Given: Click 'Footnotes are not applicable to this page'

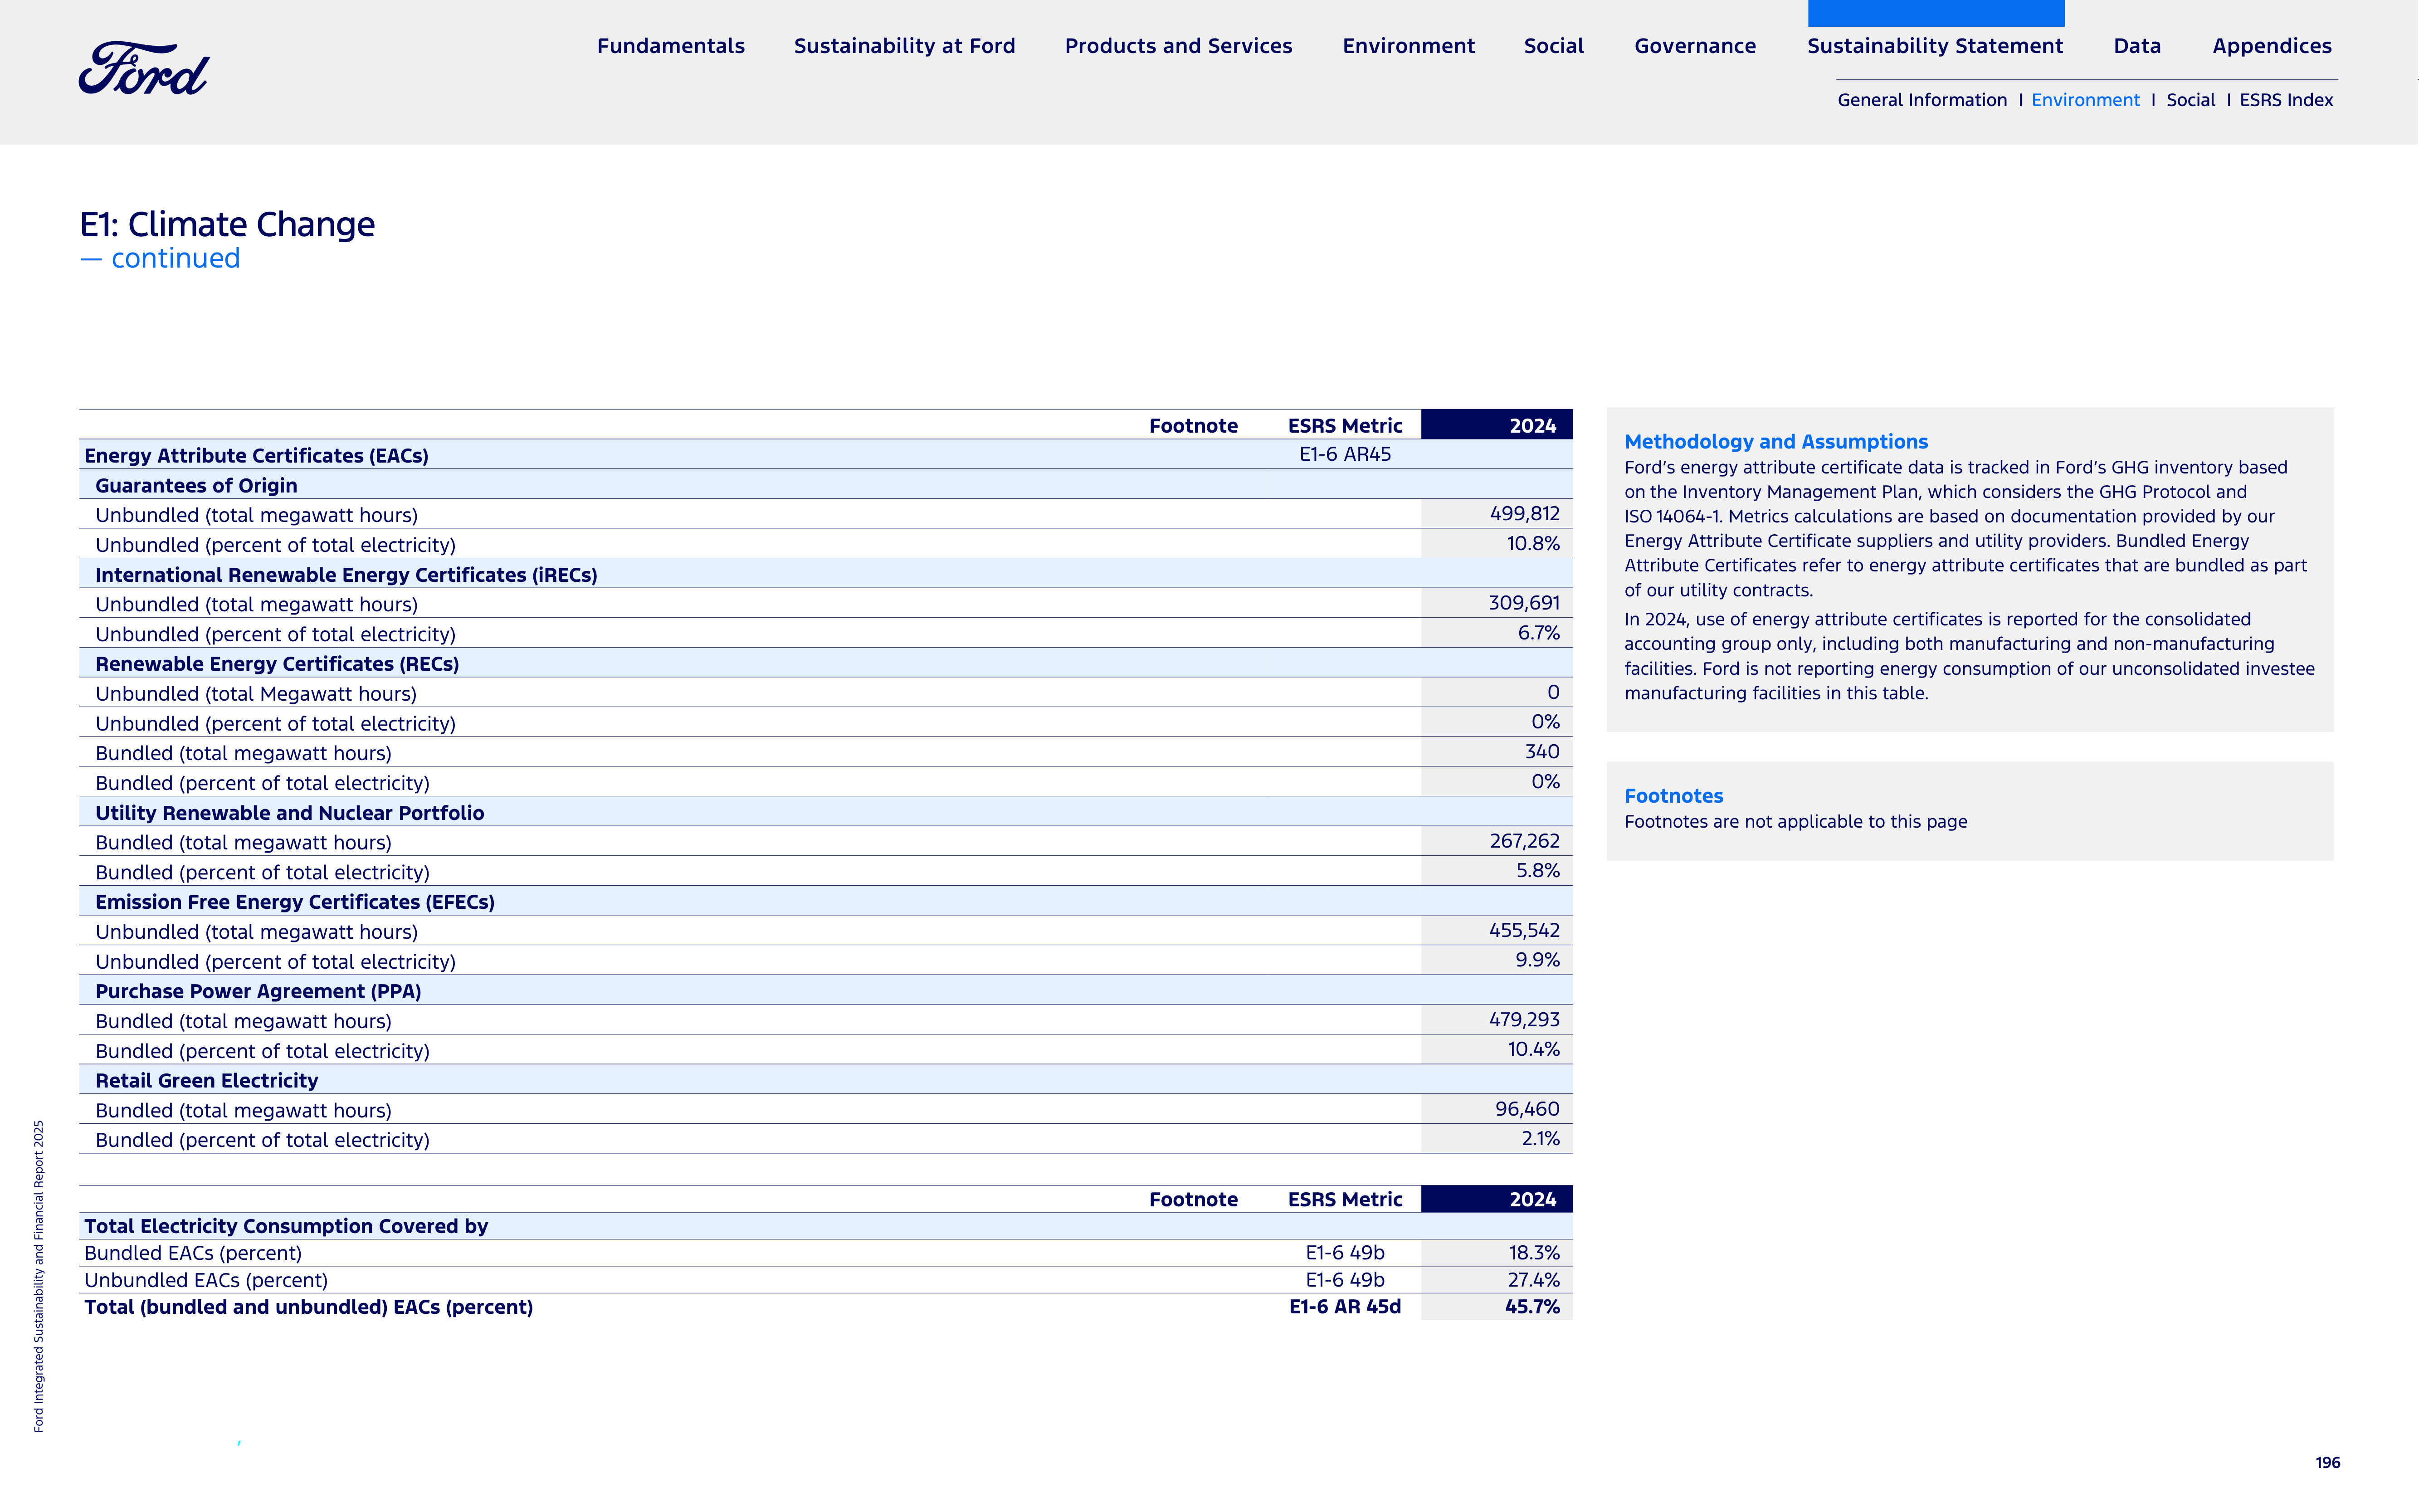Looking at the screenshot, I should pyautogui.click(x=1795, y=822).
